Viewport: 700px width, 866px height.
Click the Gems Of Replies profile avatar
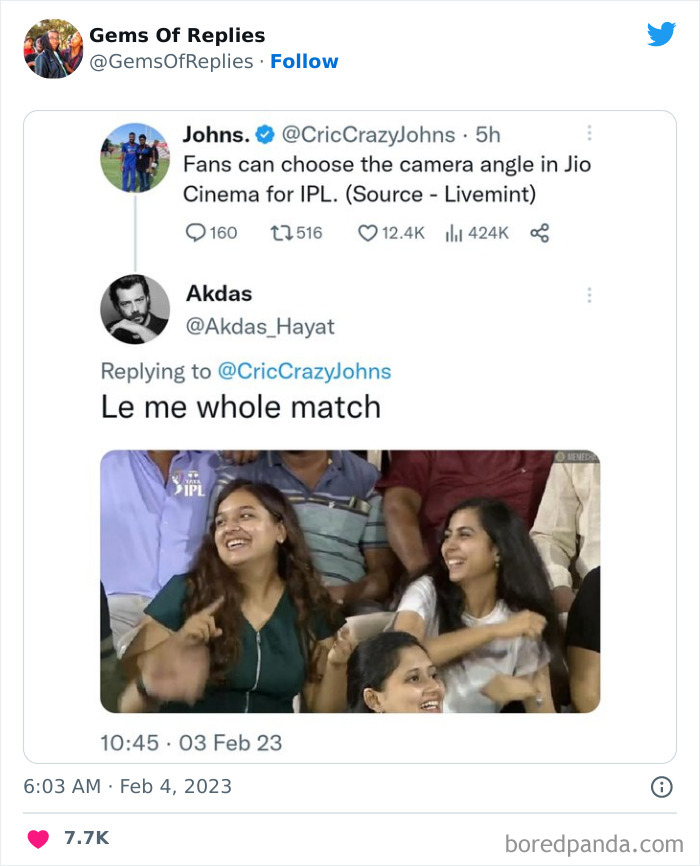pos(53,48)
